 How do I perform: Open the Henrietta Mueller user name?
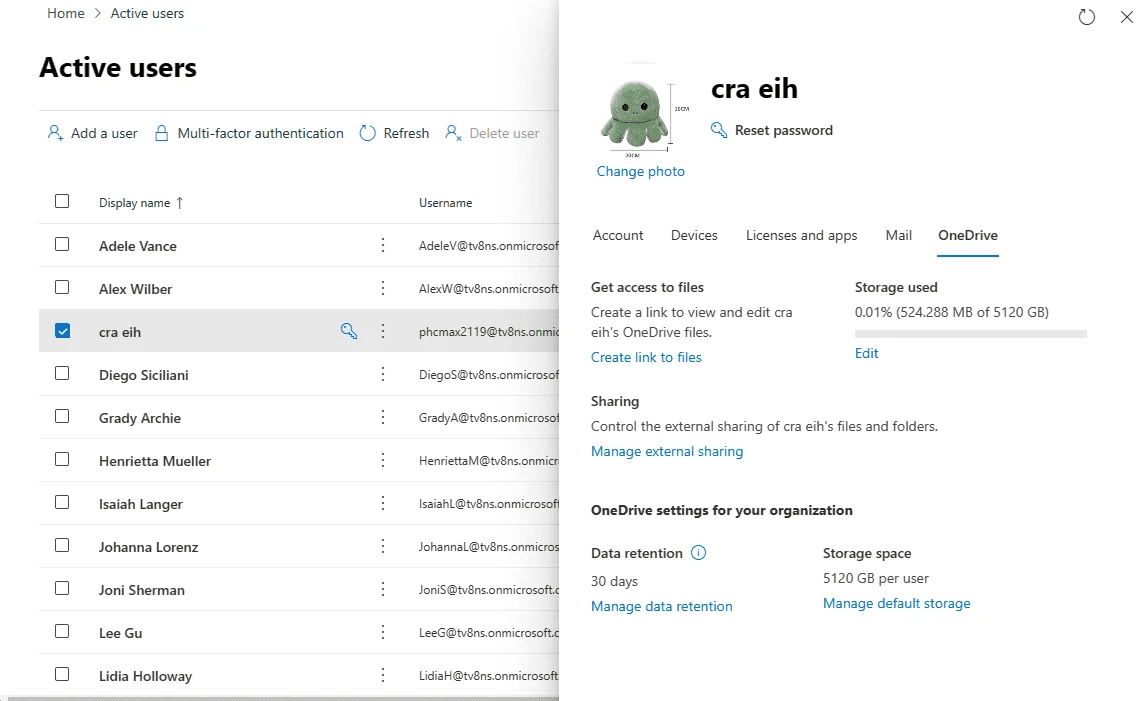(x=155, y=461)
